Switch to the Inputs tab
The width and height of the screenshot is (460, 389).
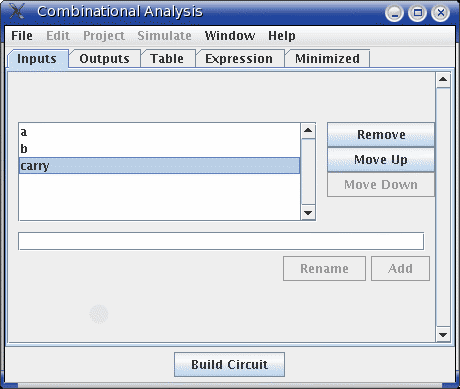click(37, 59)
